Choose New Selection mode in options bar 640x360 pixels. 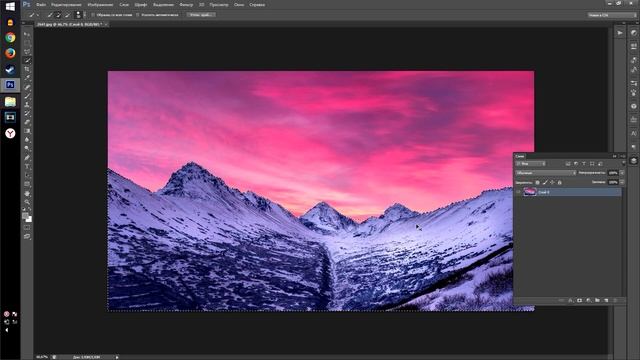(x=50, y=15)
